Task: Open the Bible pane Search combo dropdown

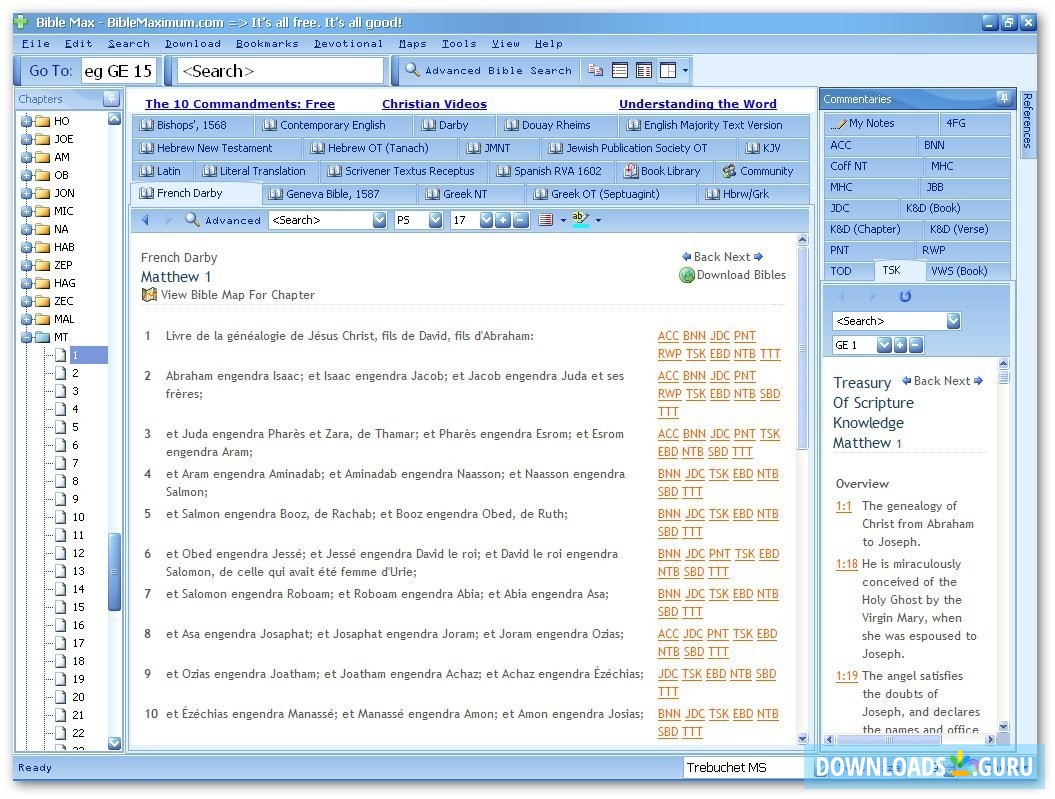Action: pyautogui.click(x=379, y=220)
